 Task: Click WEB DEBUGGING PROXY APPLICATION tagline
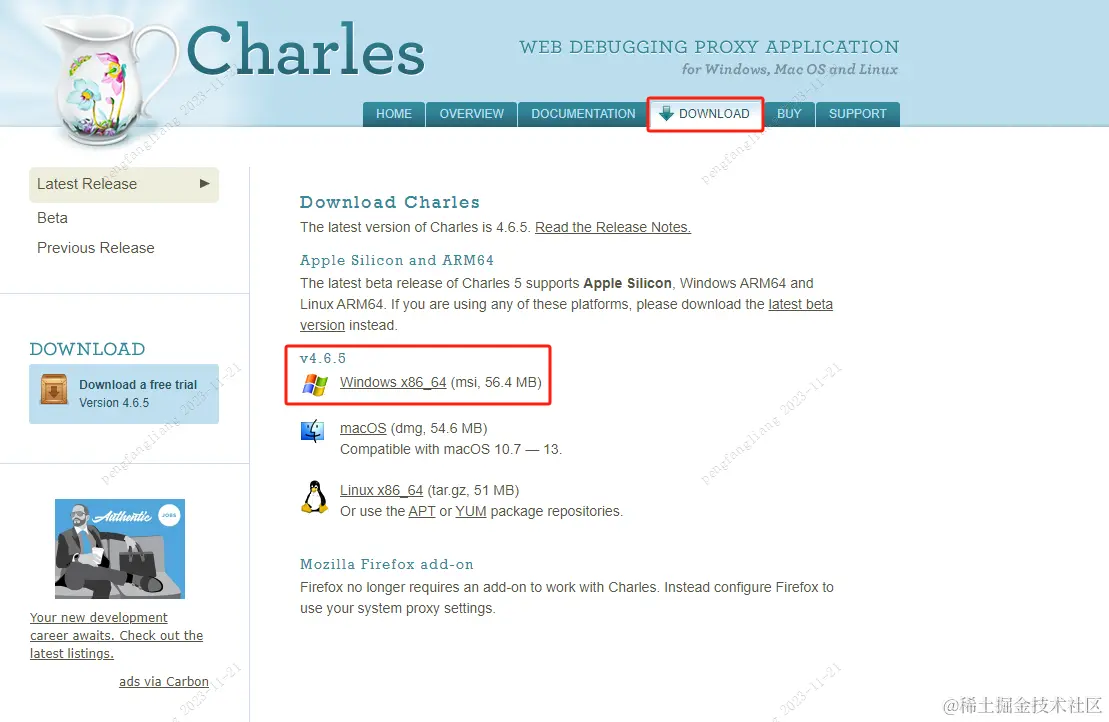(x=709, y=47)
